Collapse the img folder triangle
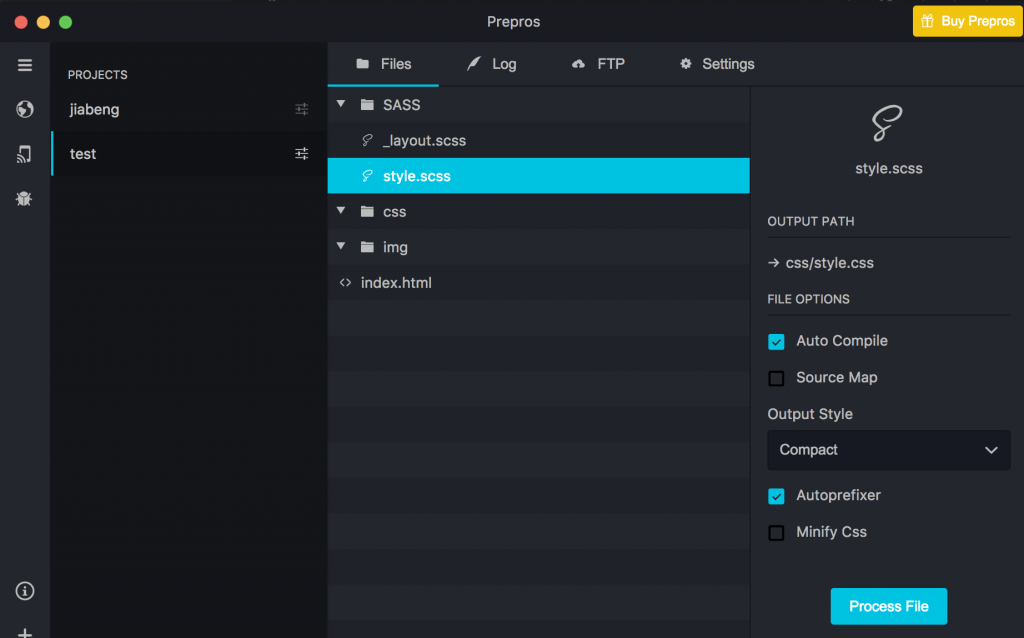1024x638 pixels. coord(341,246)
